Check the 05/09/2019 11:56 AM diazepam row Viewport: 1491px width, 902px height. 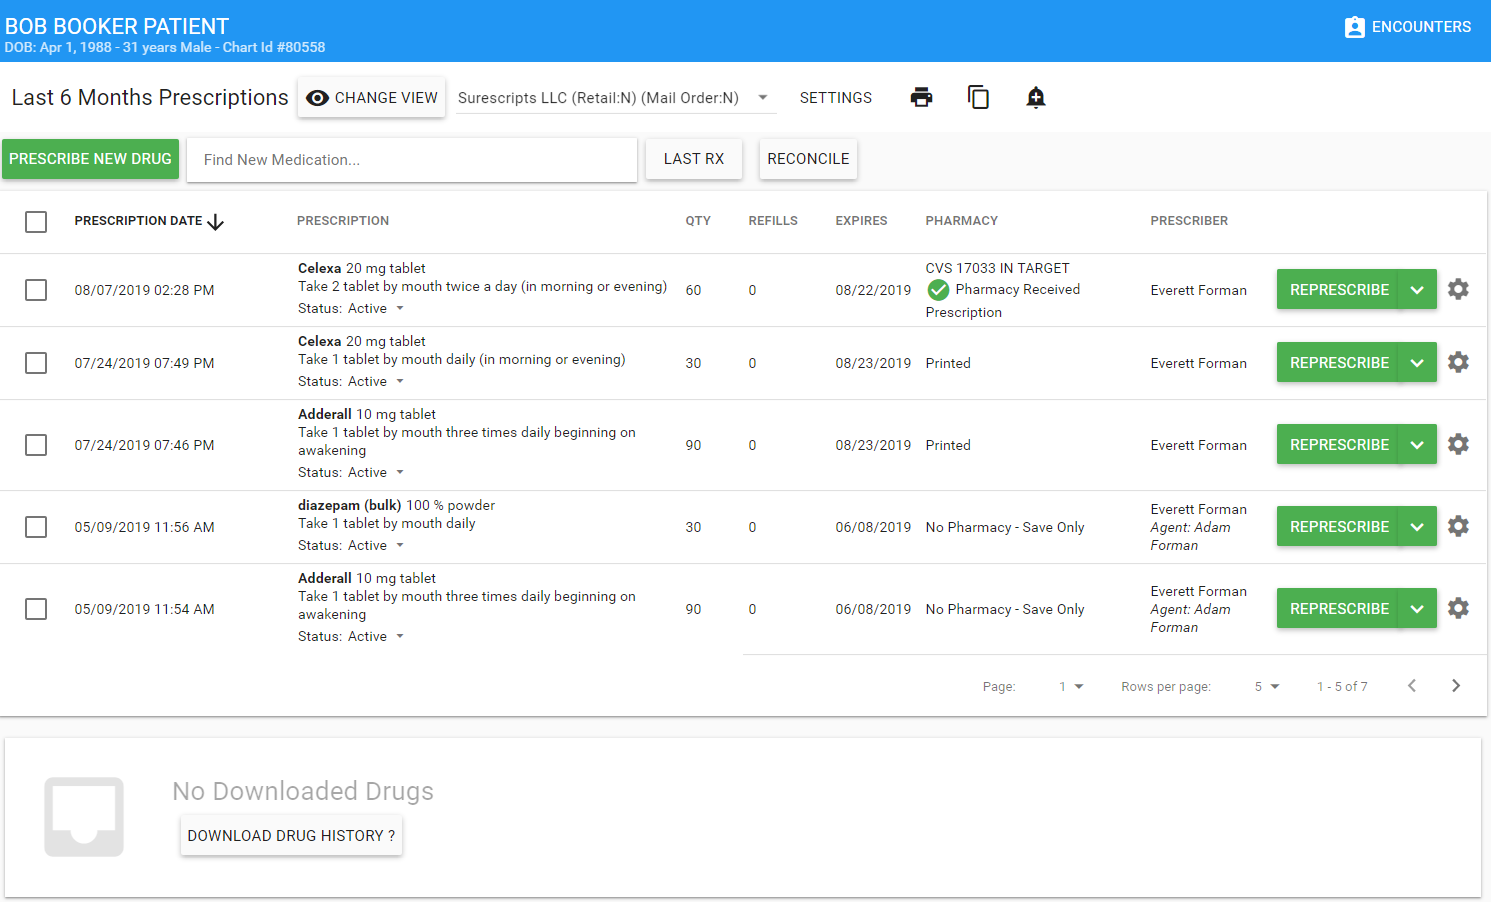click(x=36, y=527)
